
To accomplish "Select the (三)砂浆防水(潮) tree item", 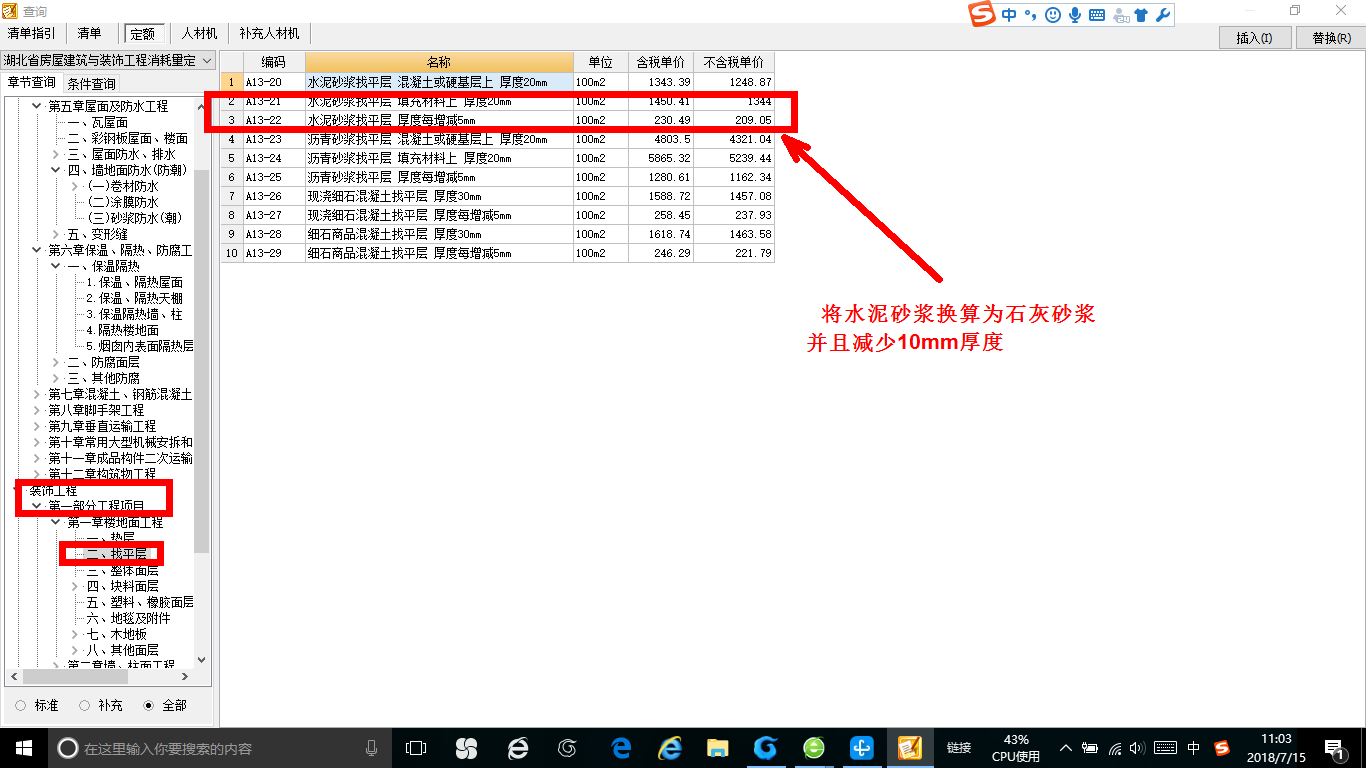I will click(x=135, y=218).
